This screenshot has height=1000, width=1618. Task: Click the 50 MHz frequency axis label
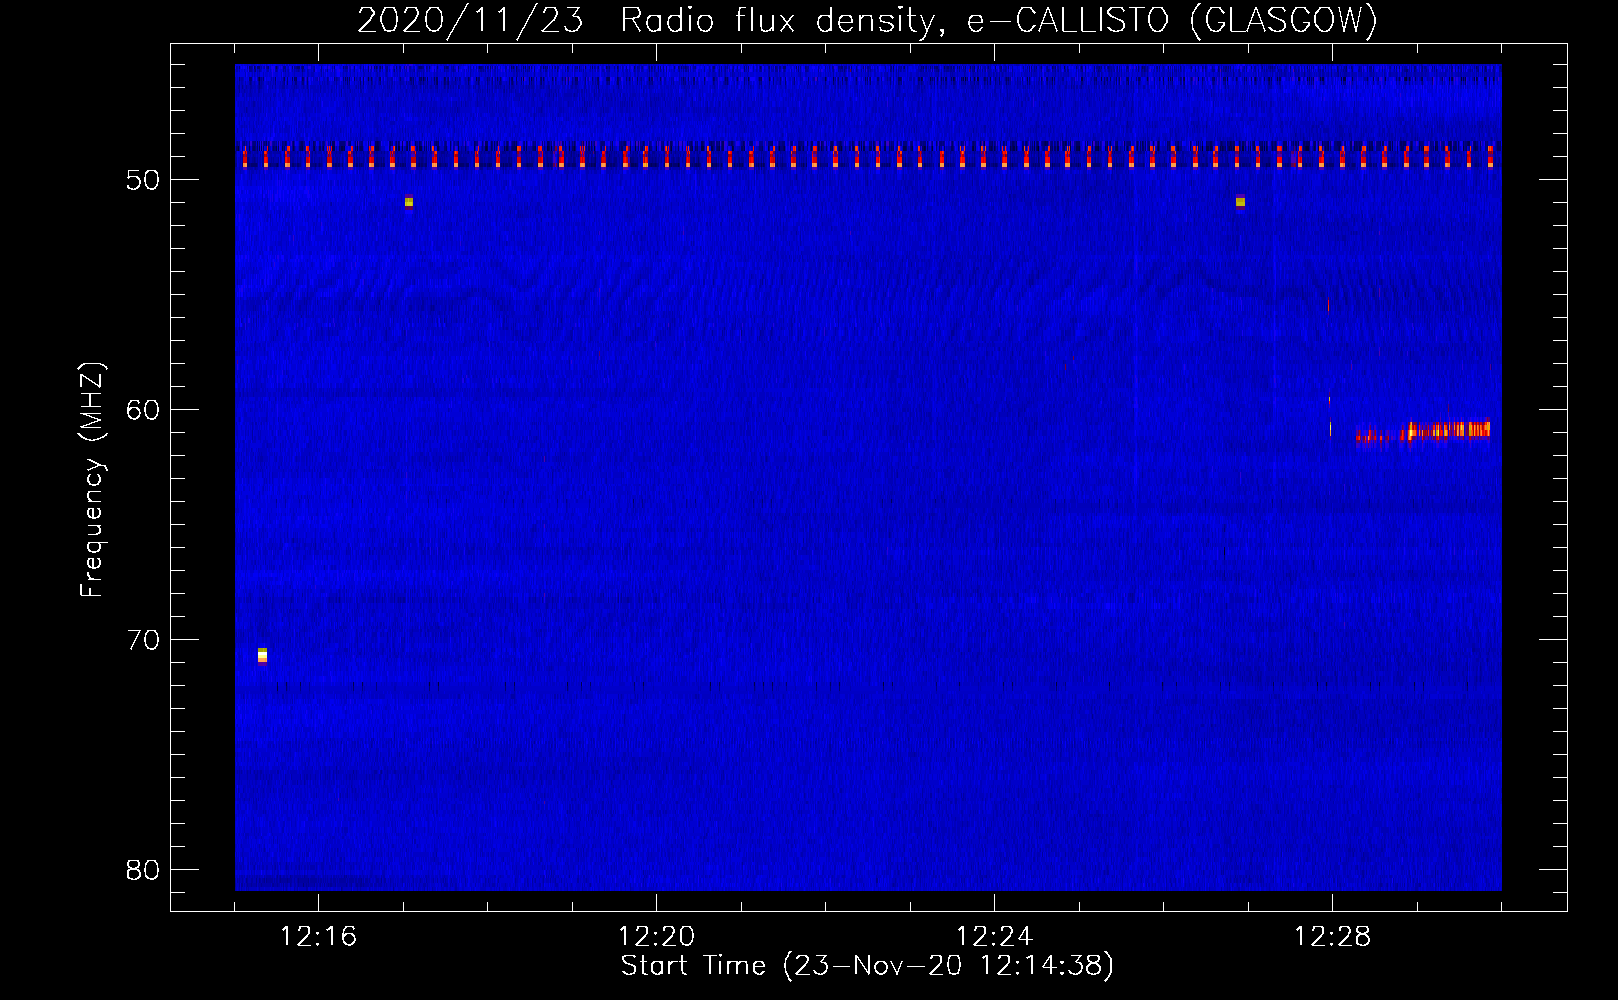point(143,180)
